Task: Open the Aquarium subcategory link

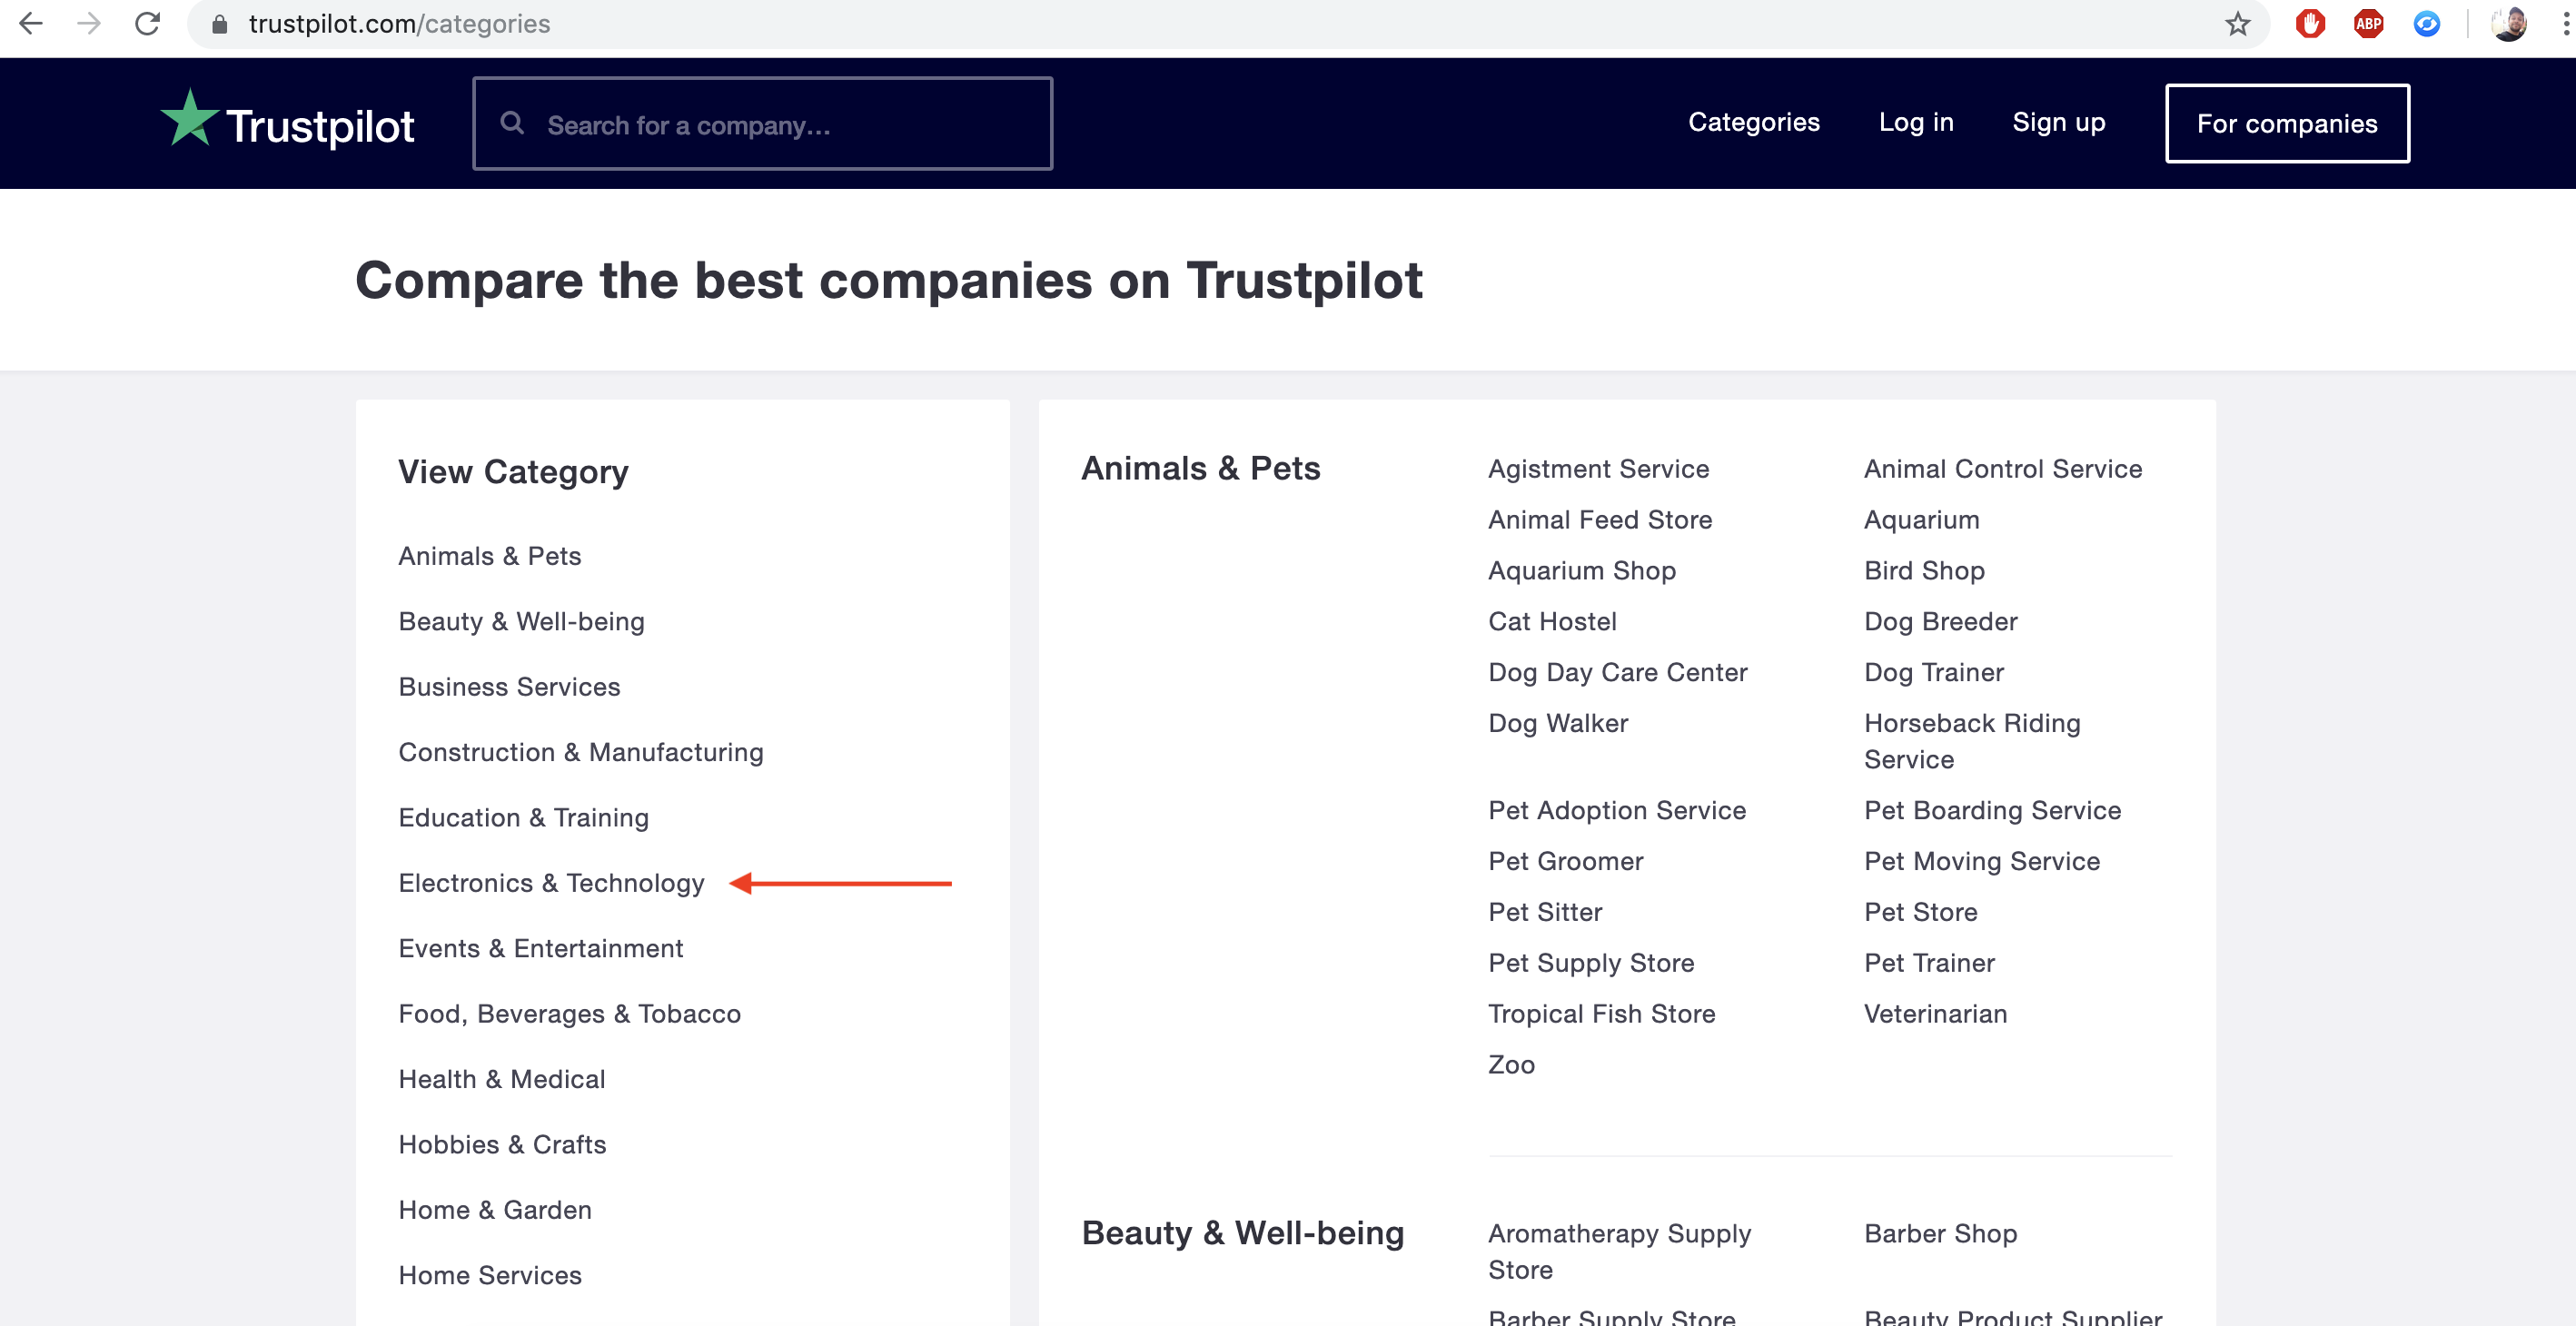Action: point(1921,520)
